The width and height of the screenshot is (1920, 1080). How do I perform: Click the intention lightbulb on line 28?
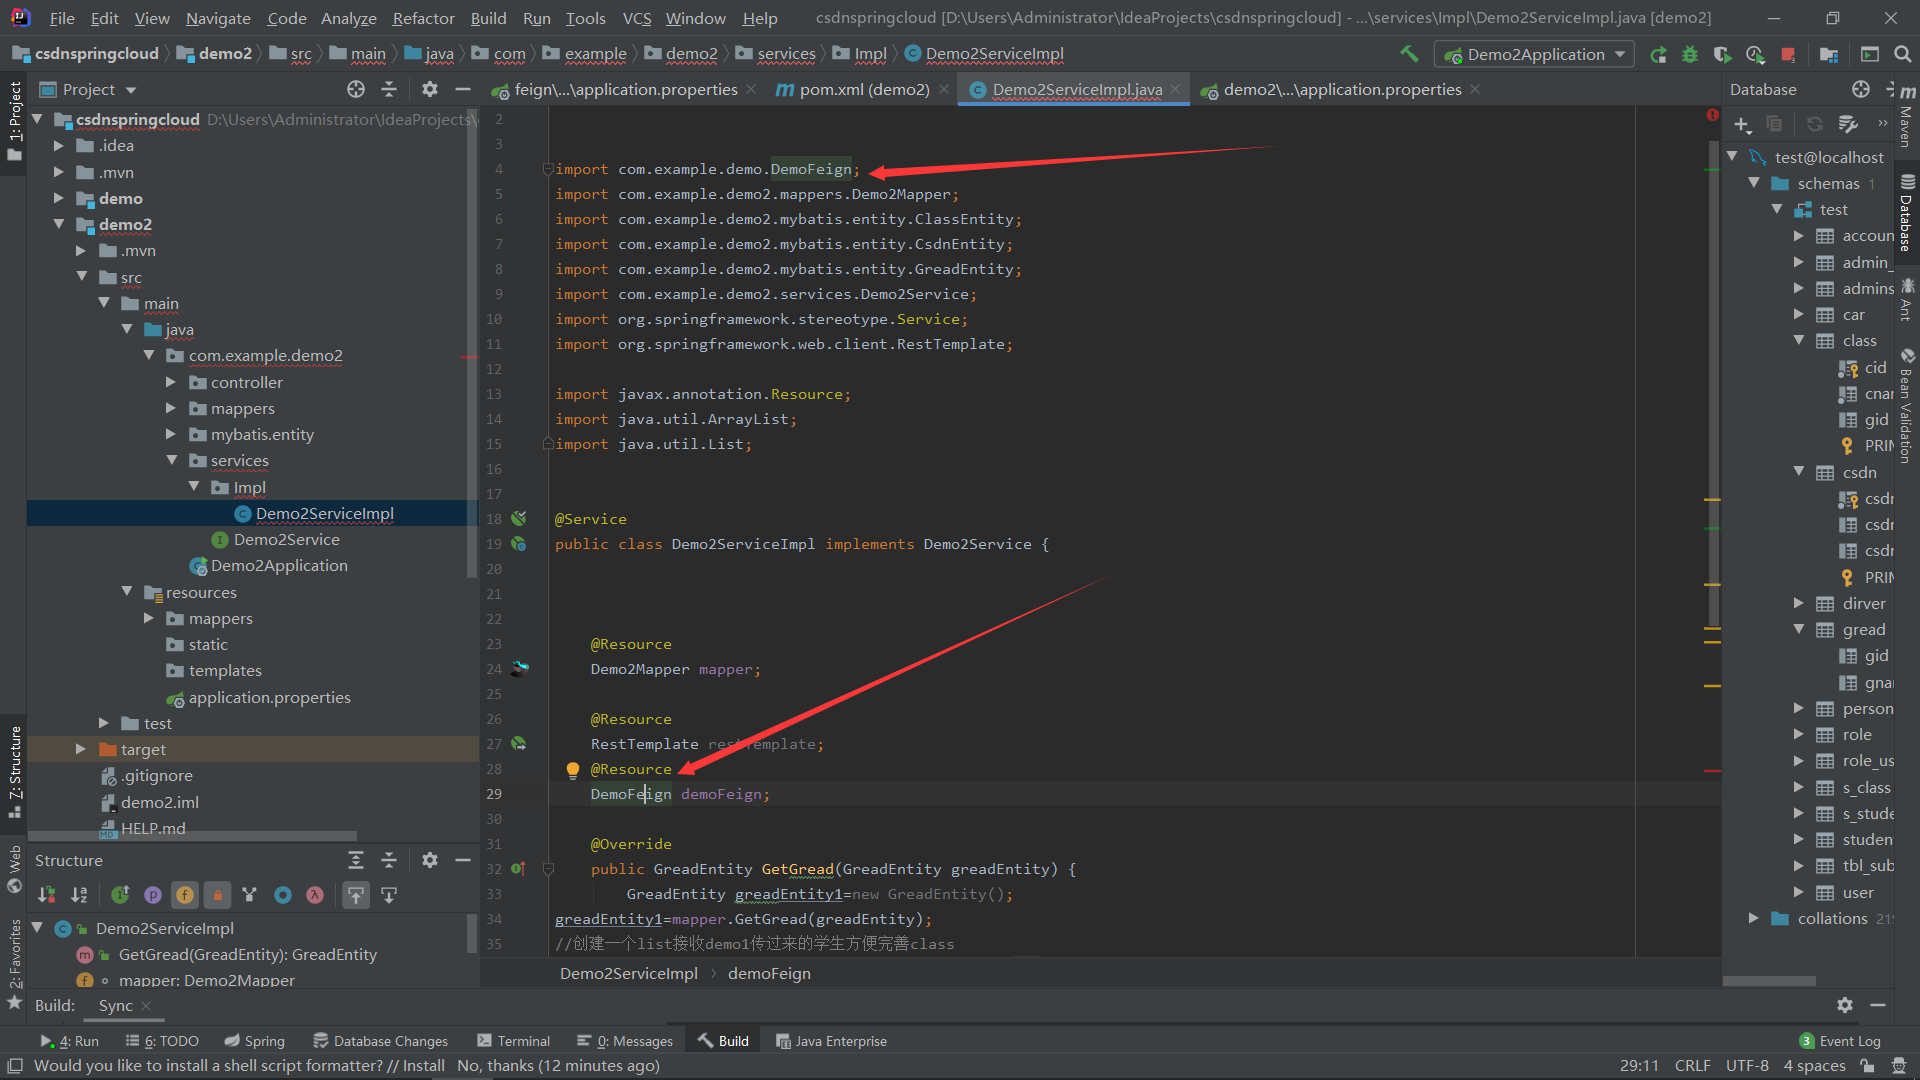pos(572,770)
